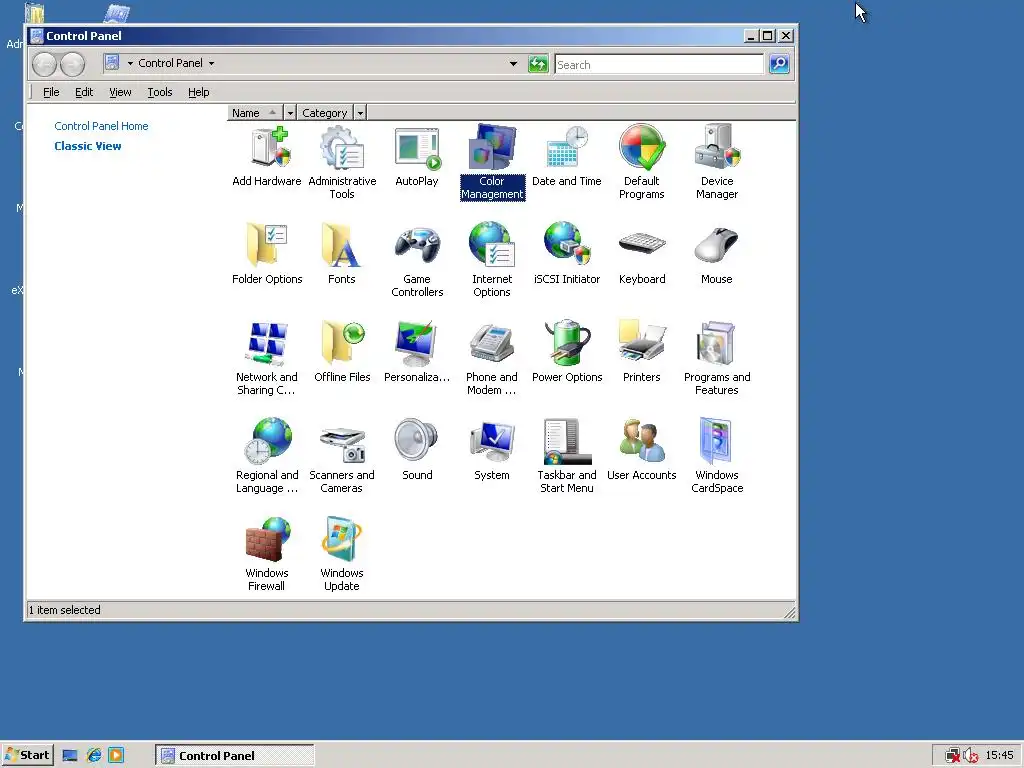Launch Device Manager

coord(716,163)
